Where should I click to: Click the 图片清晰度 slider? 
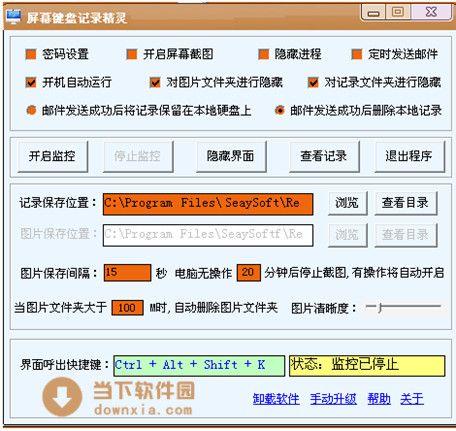click(x=404, y=307)
